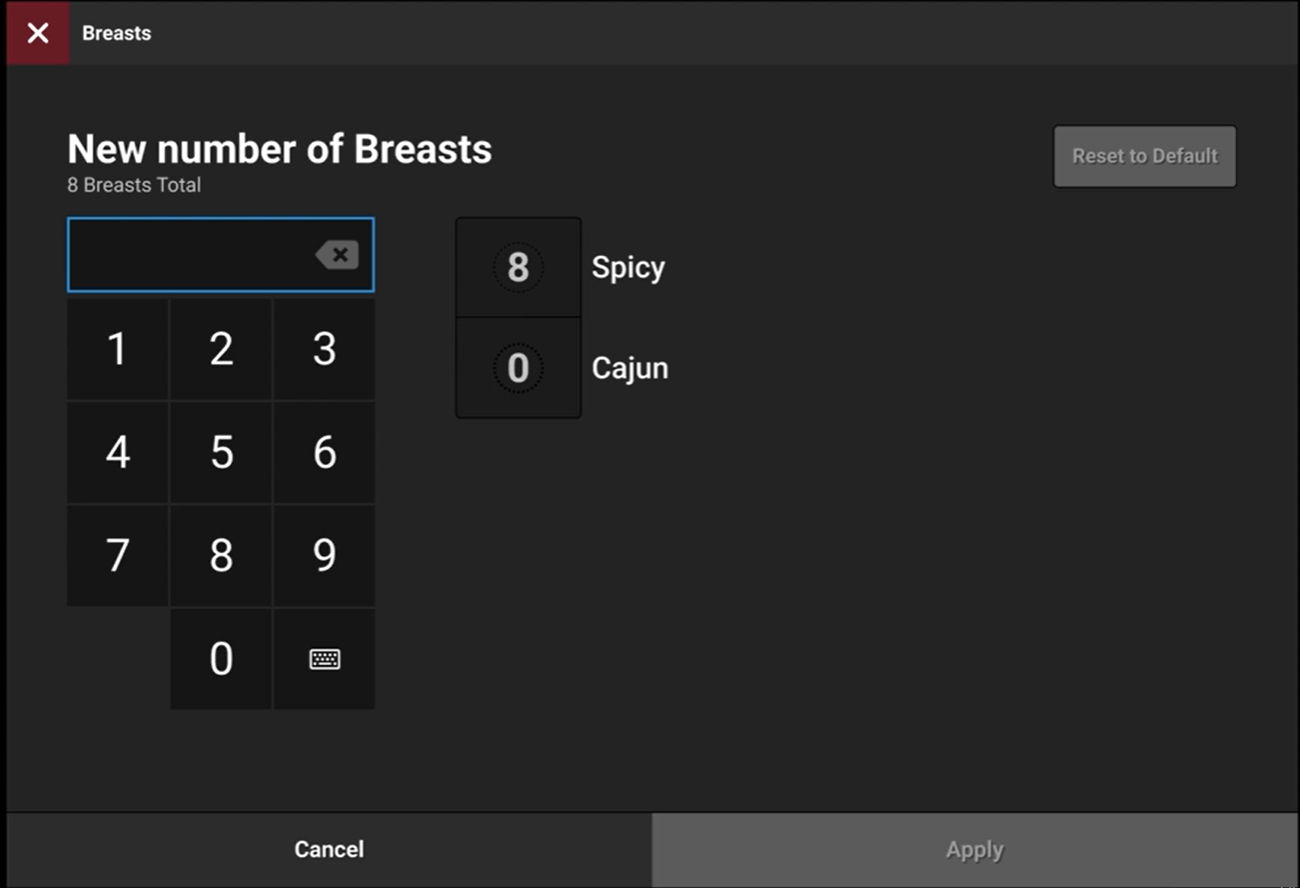
Task: Click the backspace icon in the input field
Action: pos(337,254)
